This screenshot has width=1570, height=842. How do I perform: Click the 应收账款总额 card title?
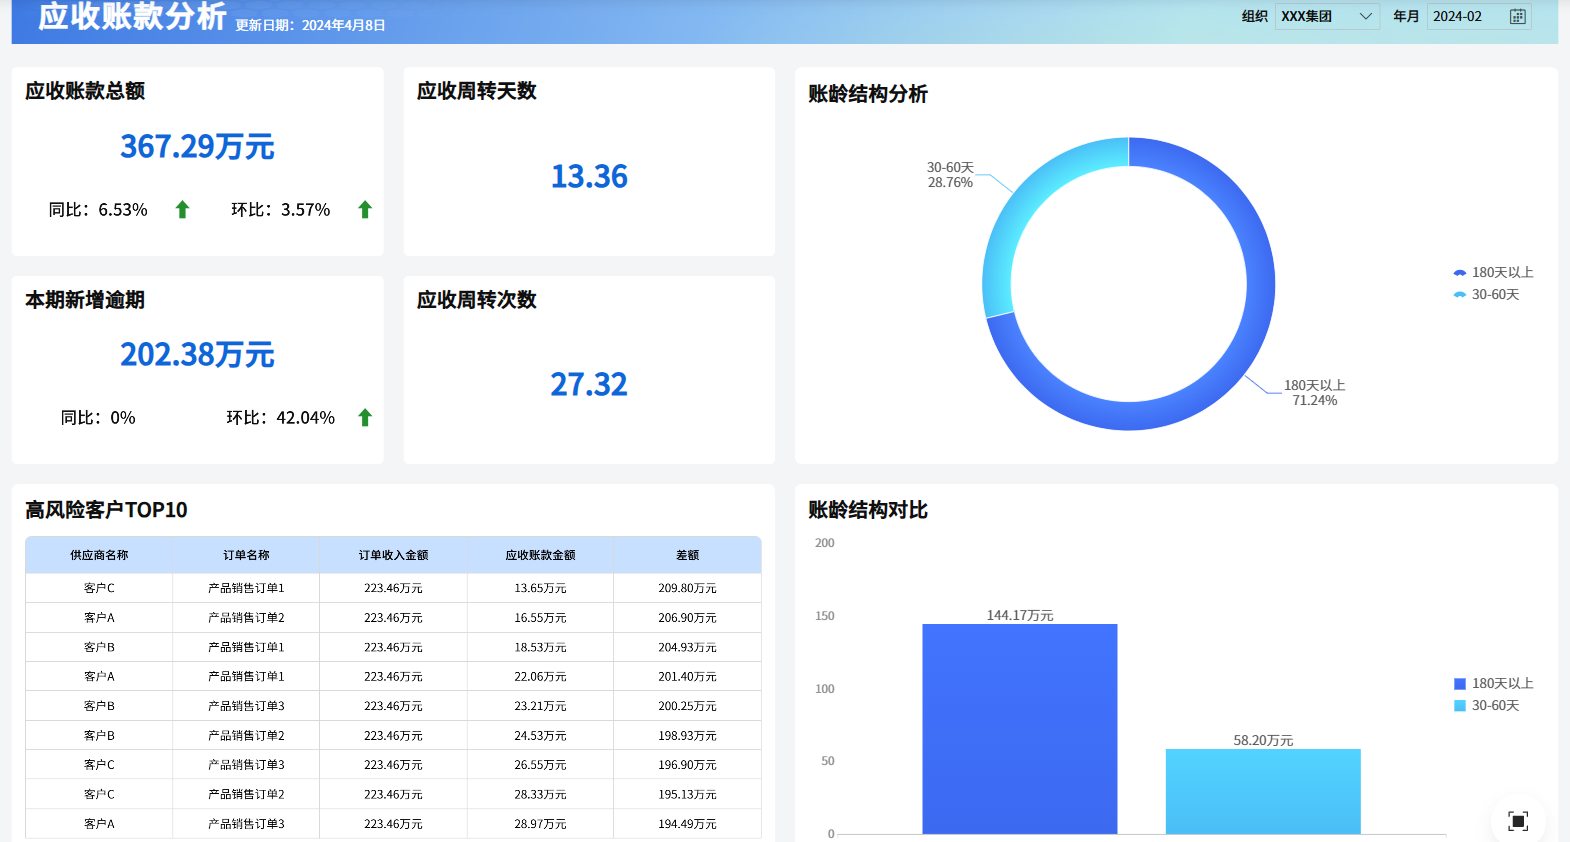(85, 91)
